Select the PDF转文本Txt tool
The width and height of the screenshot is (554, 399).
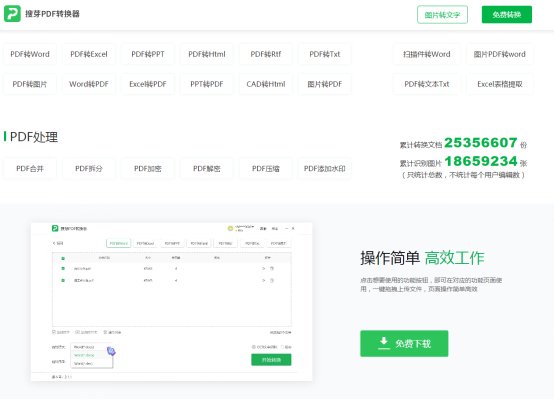(427, 84)
